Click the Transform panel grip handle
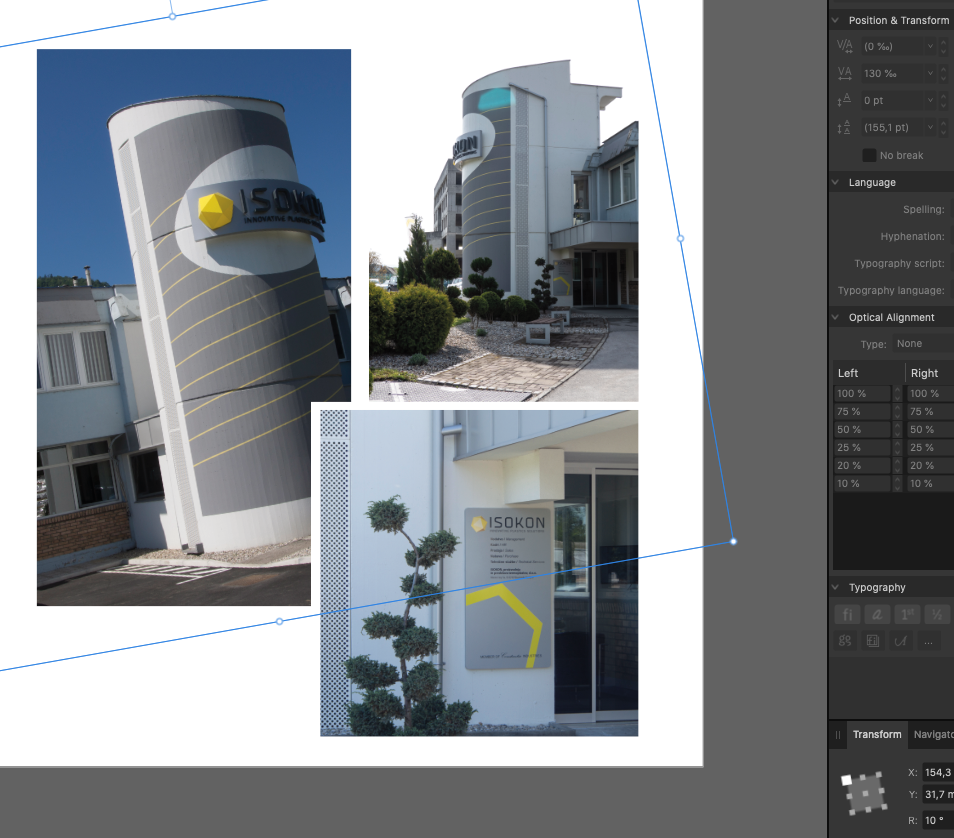The height and width of the screenshot is (838, 954). (838, 735)
